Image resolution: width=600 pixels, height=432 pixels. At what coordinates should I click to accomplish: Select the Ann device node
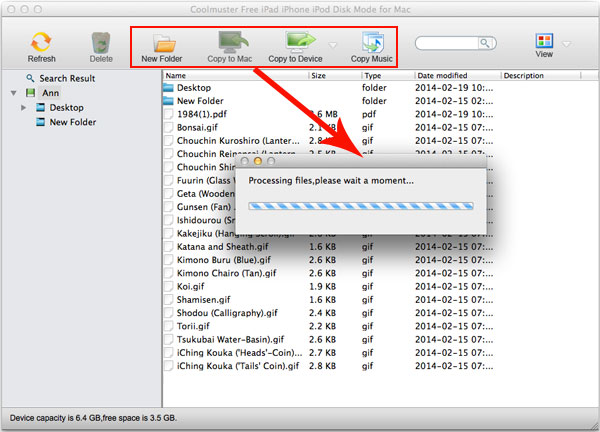(51, 93)
